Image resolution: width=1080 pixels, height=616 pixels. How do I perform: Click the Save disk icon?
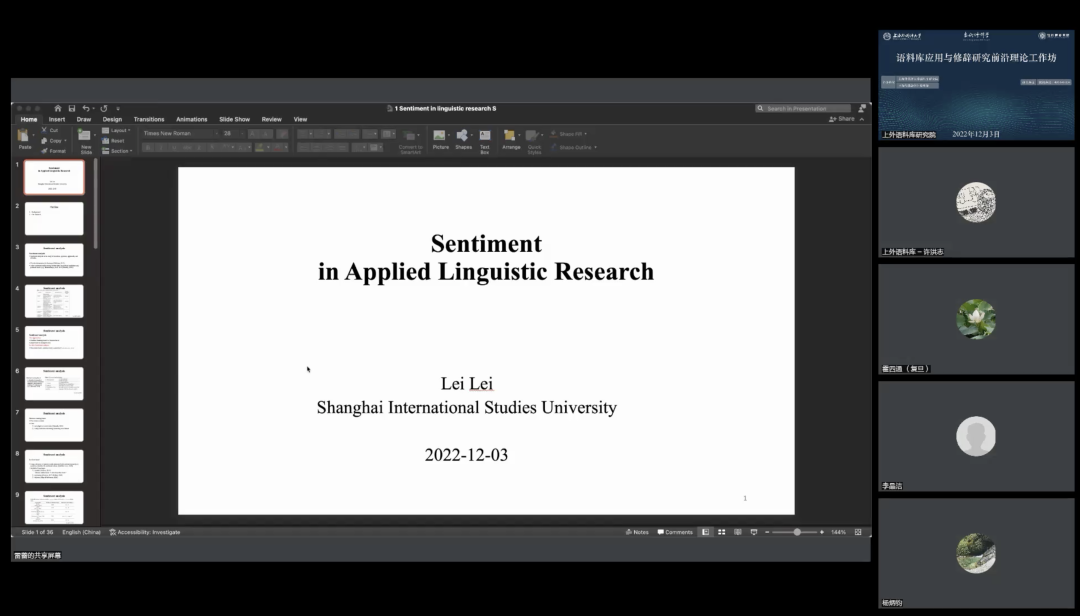72,108
